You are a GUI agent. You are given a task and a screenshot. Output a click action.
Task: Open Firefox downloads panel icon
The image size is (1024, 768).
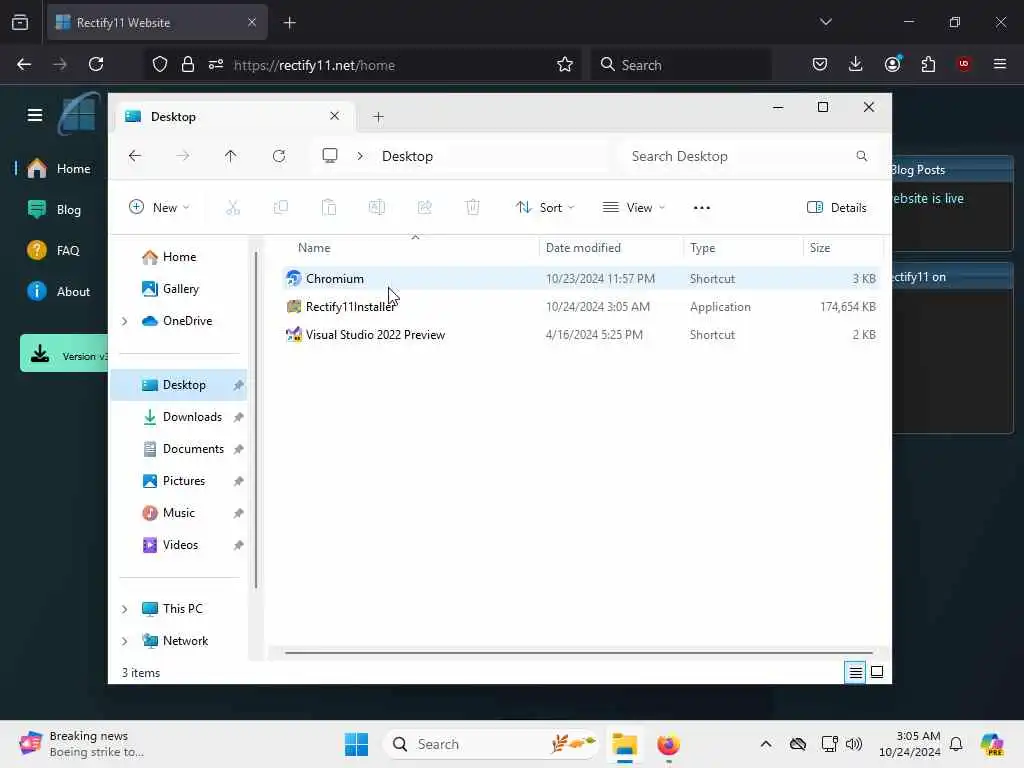pyautogui.click(x=856, y=64)
